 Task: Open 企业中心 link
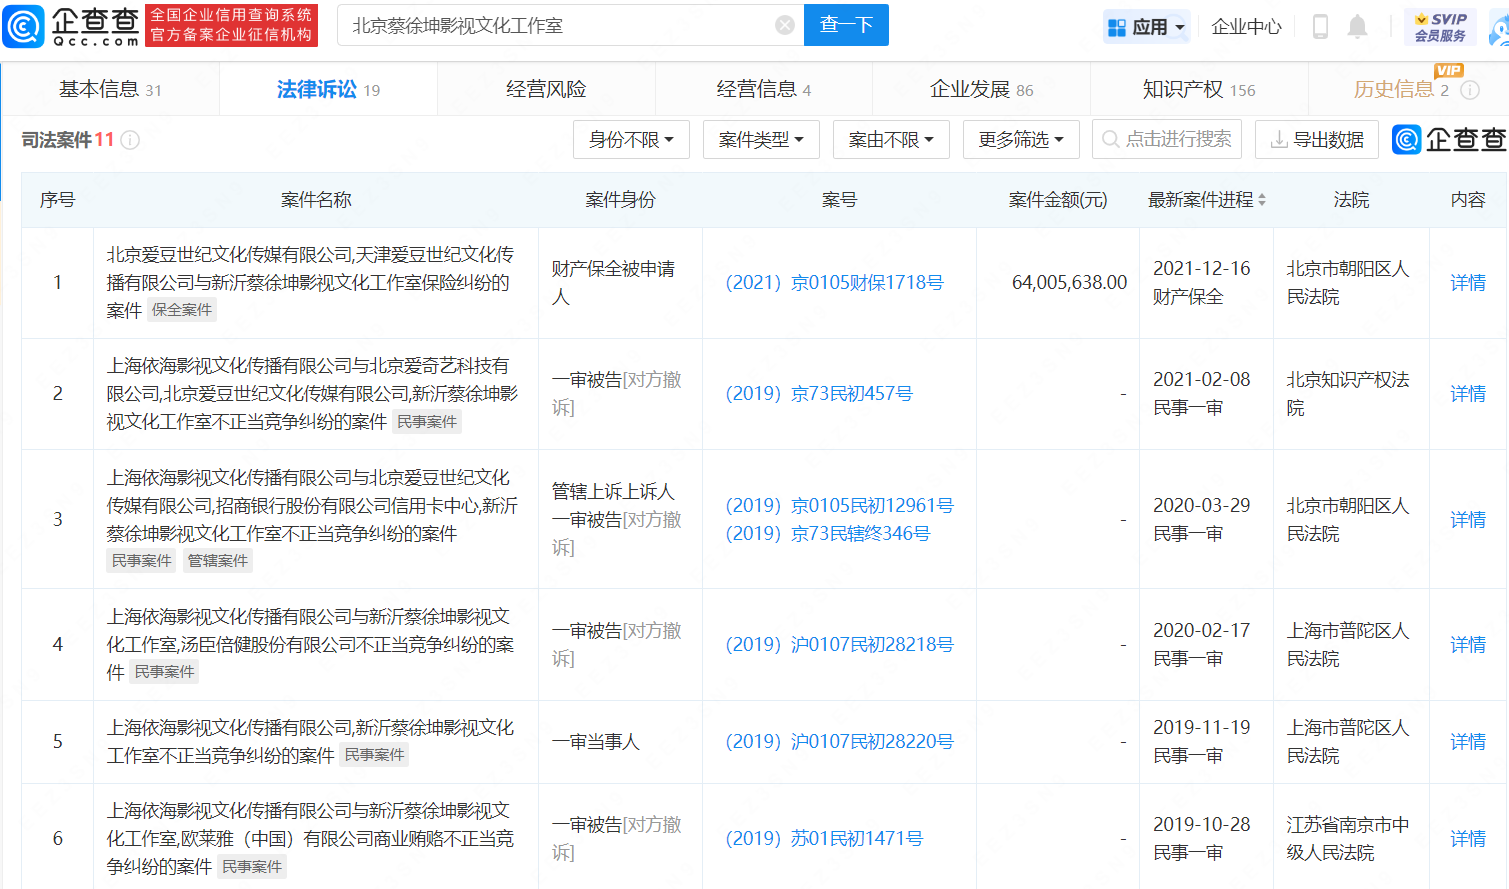pos(1246,27)
